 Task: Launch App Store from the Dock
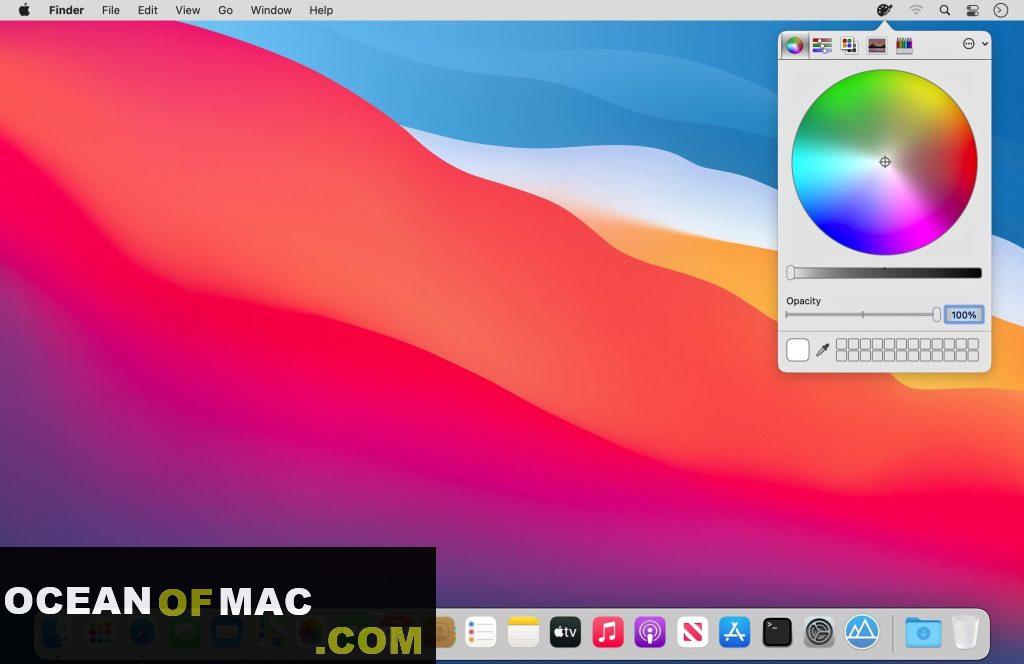735,632
